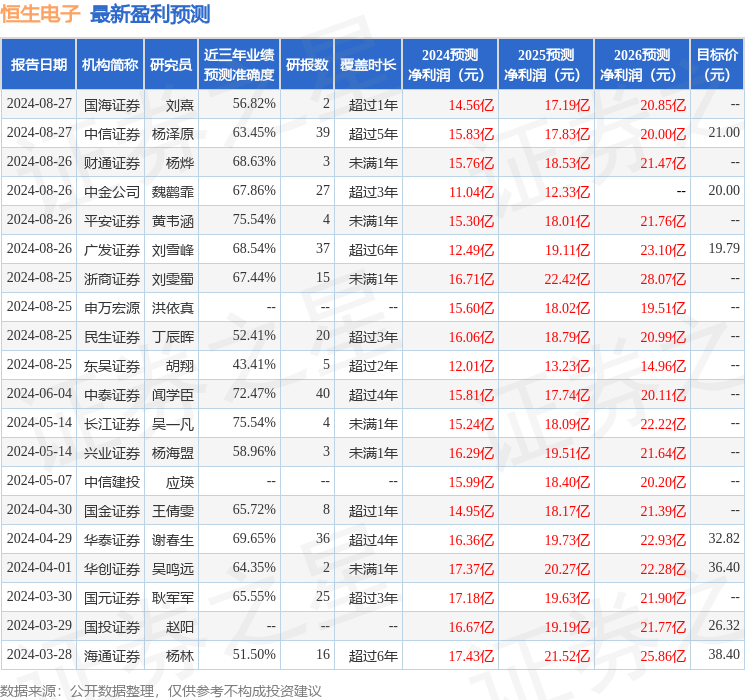Click researcher name 耿军军
Viewport: 745px width, 700px height.
[x=173, y=598]
